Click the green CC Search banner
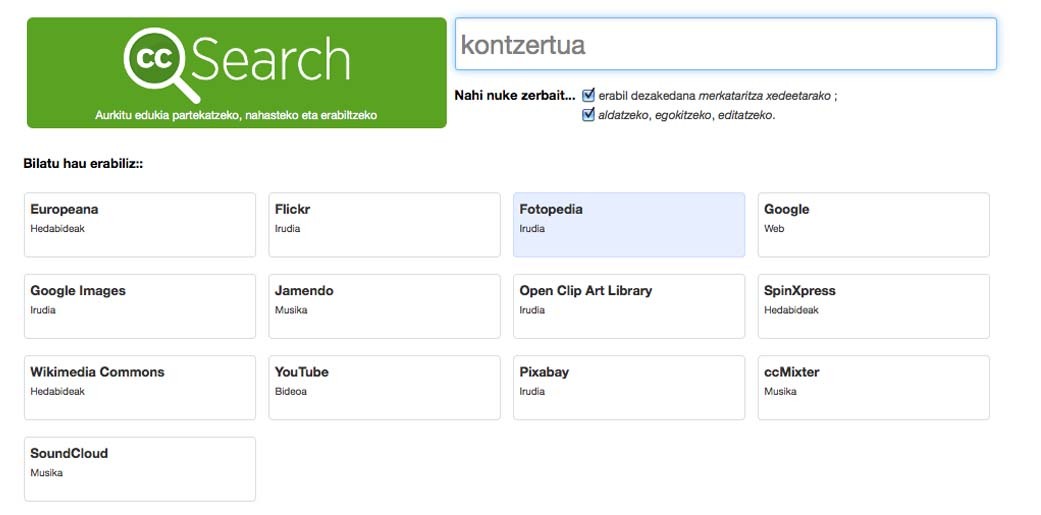The image size is (1041, 515). 237,73
